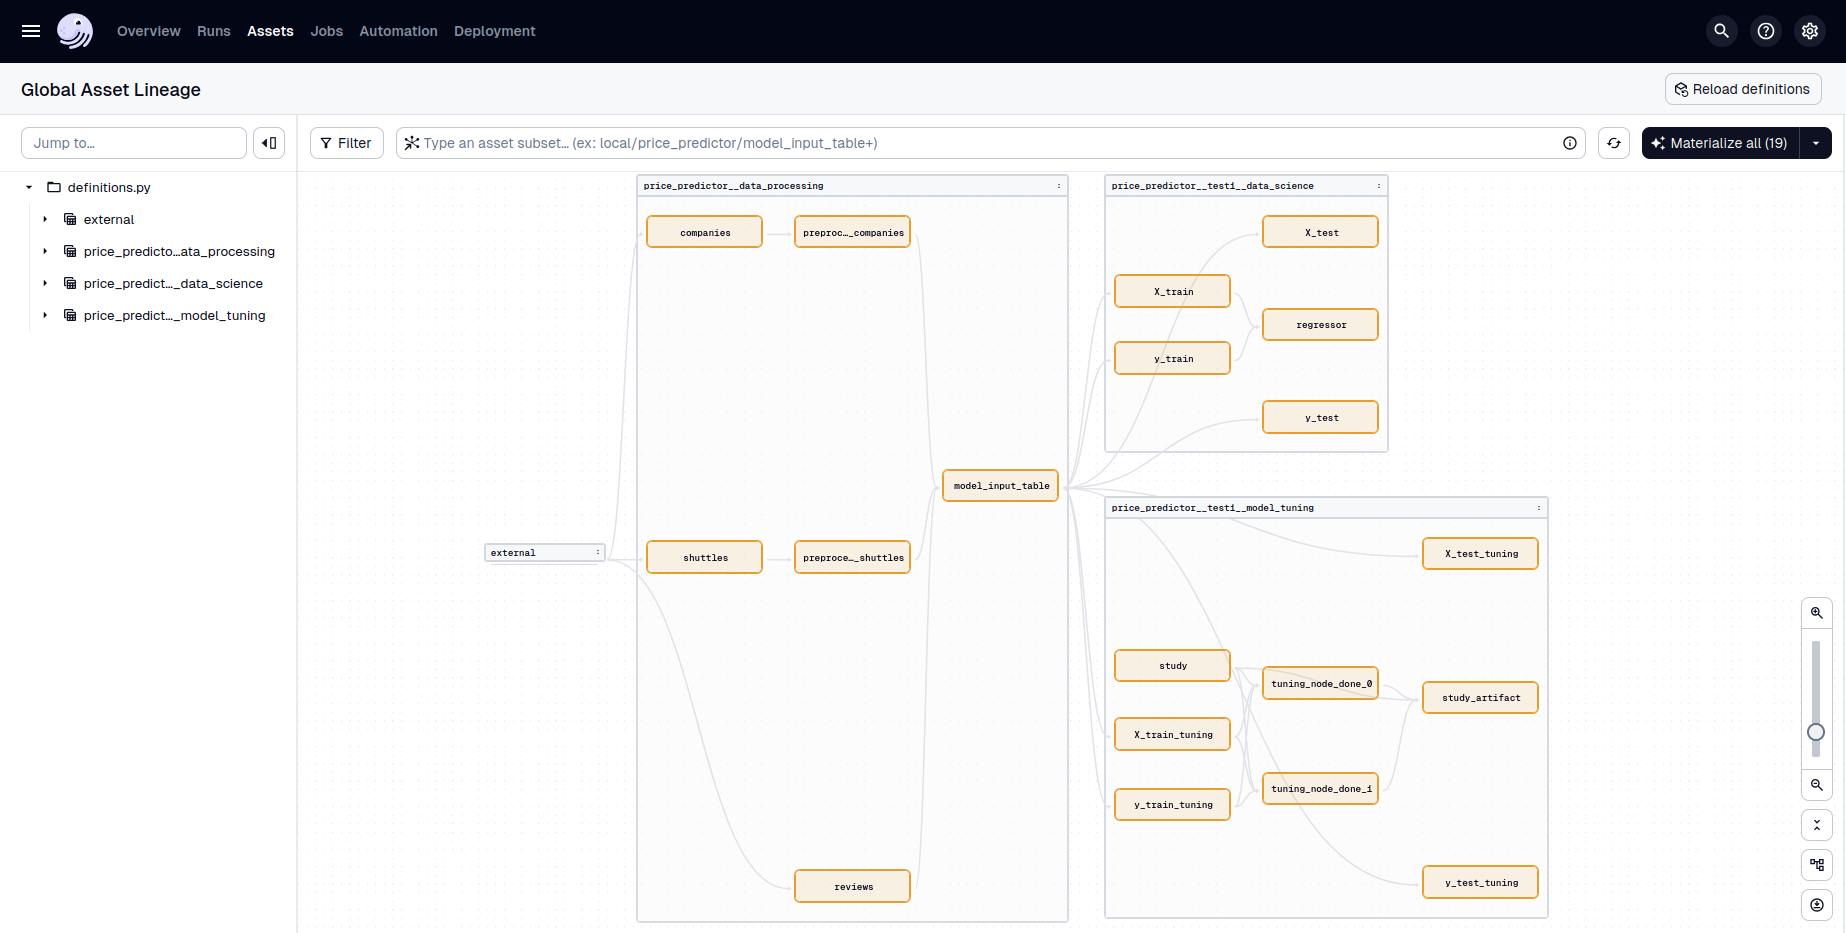
Task: Zoom in on the lineage graph
Action: pos(1817,612)
